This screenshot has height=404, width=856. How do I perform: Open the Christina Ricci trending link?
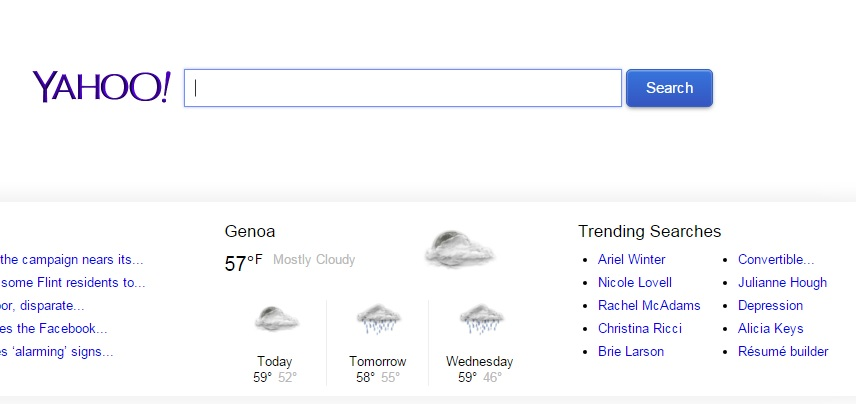pyautogui.click(x=638, y=328)
